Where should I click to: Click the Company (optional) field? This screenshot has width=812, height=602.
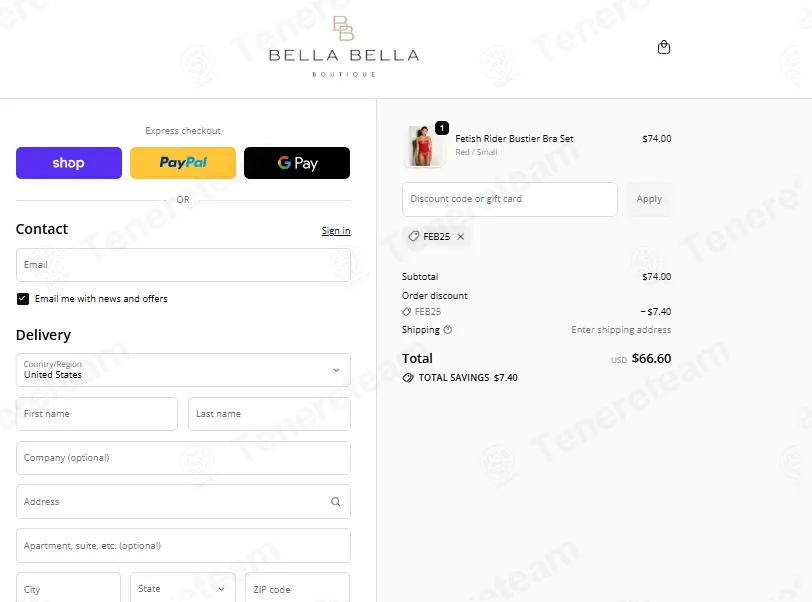coord(183,458)
